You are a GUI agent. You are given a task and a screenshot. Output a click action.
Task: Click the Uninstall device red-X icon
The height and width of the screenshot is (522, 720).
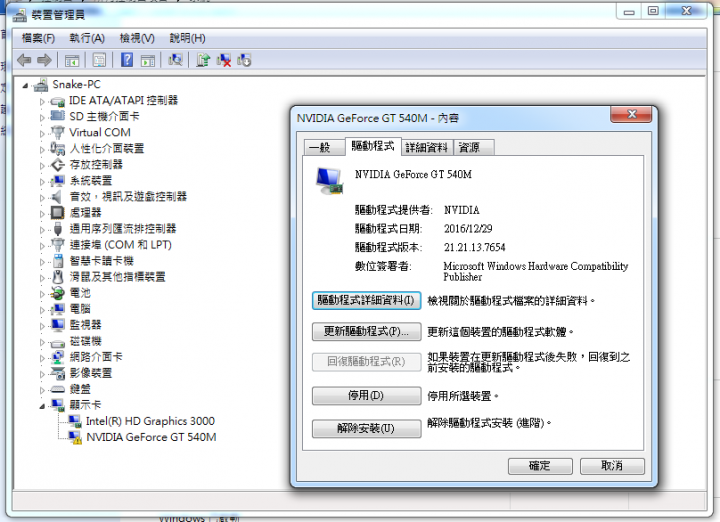pyautogui.click(x=224, y=60)
